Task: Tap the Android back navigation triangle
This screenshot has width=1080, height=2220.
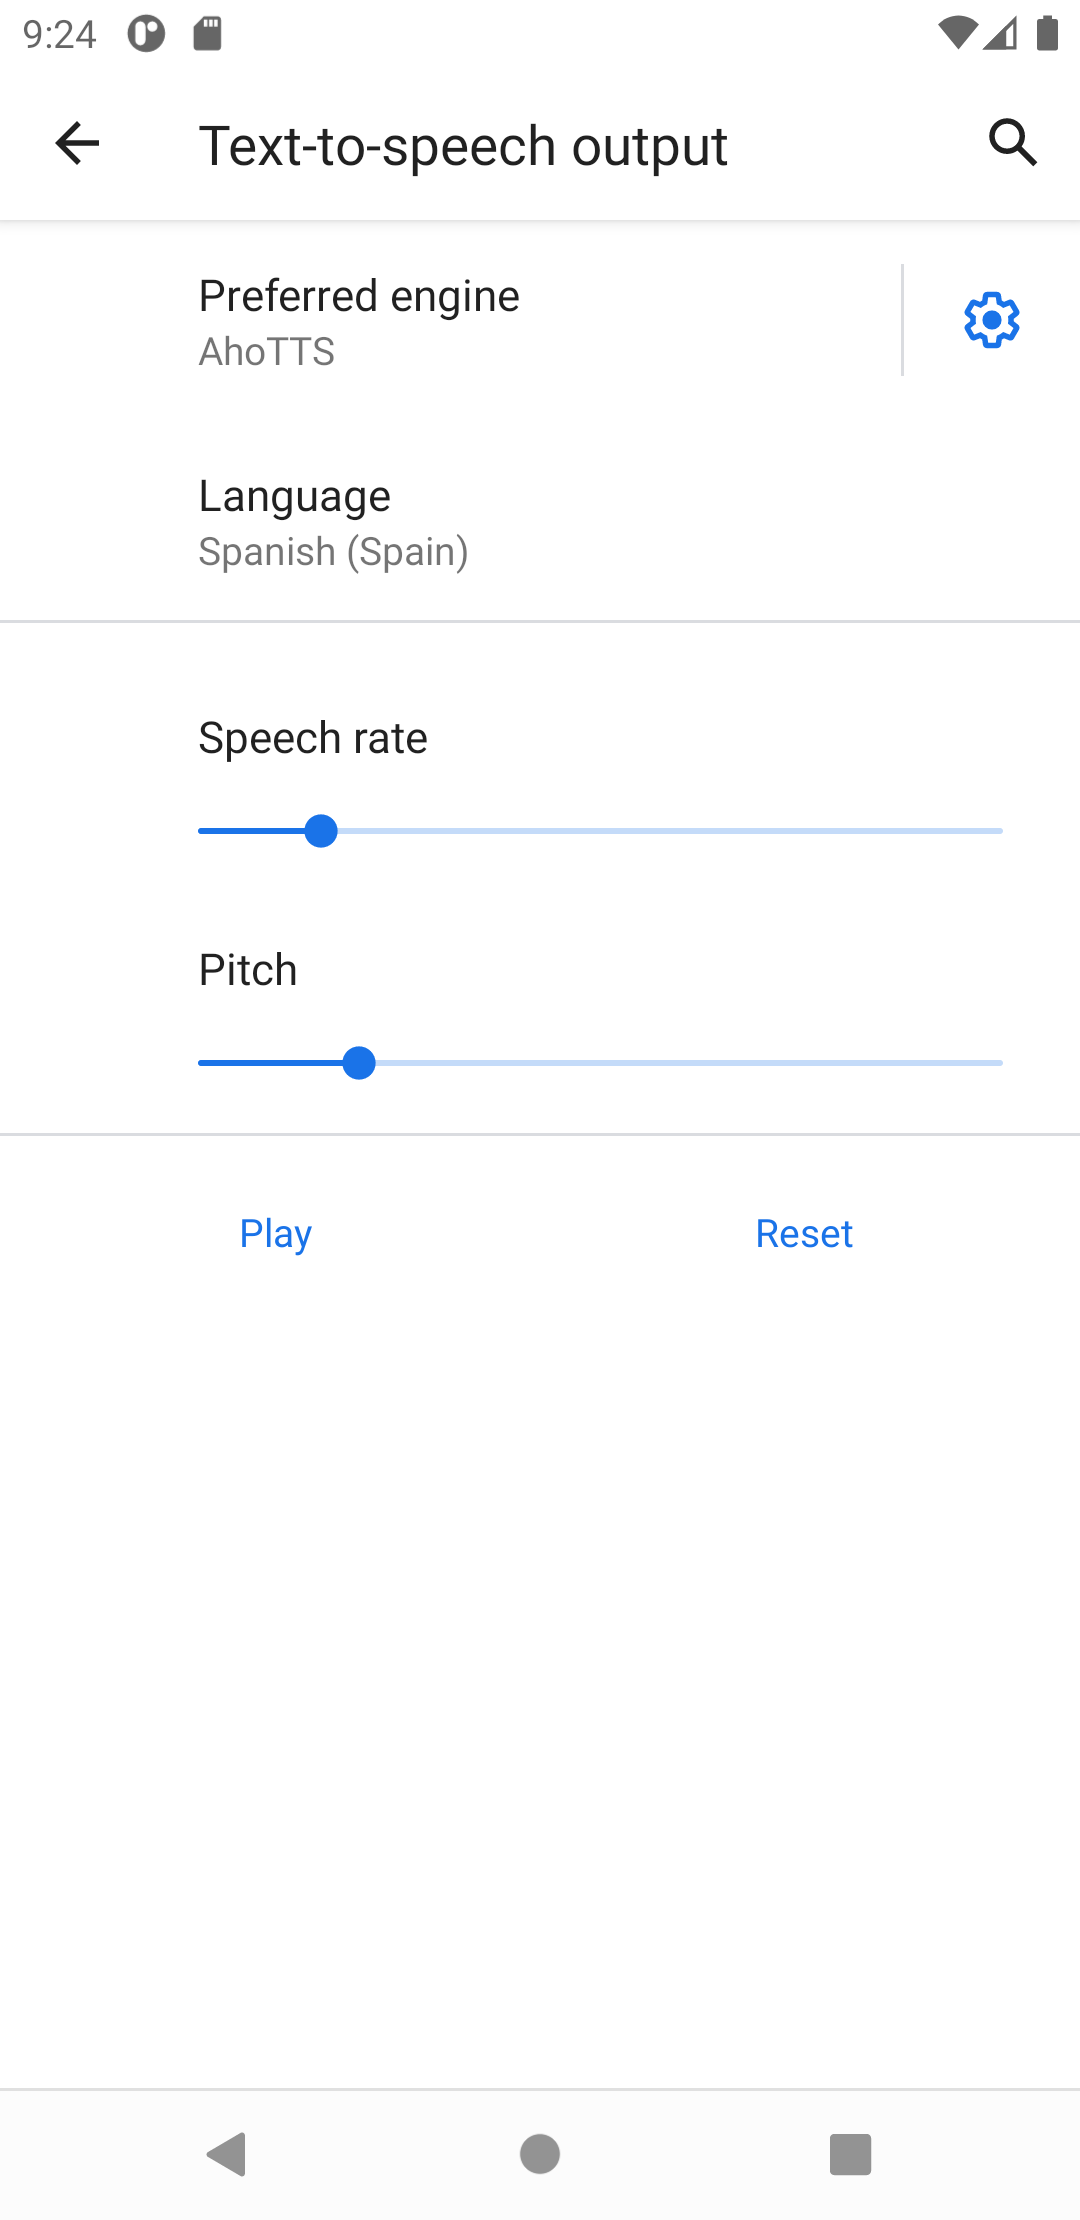Action: coord(227,2154)
